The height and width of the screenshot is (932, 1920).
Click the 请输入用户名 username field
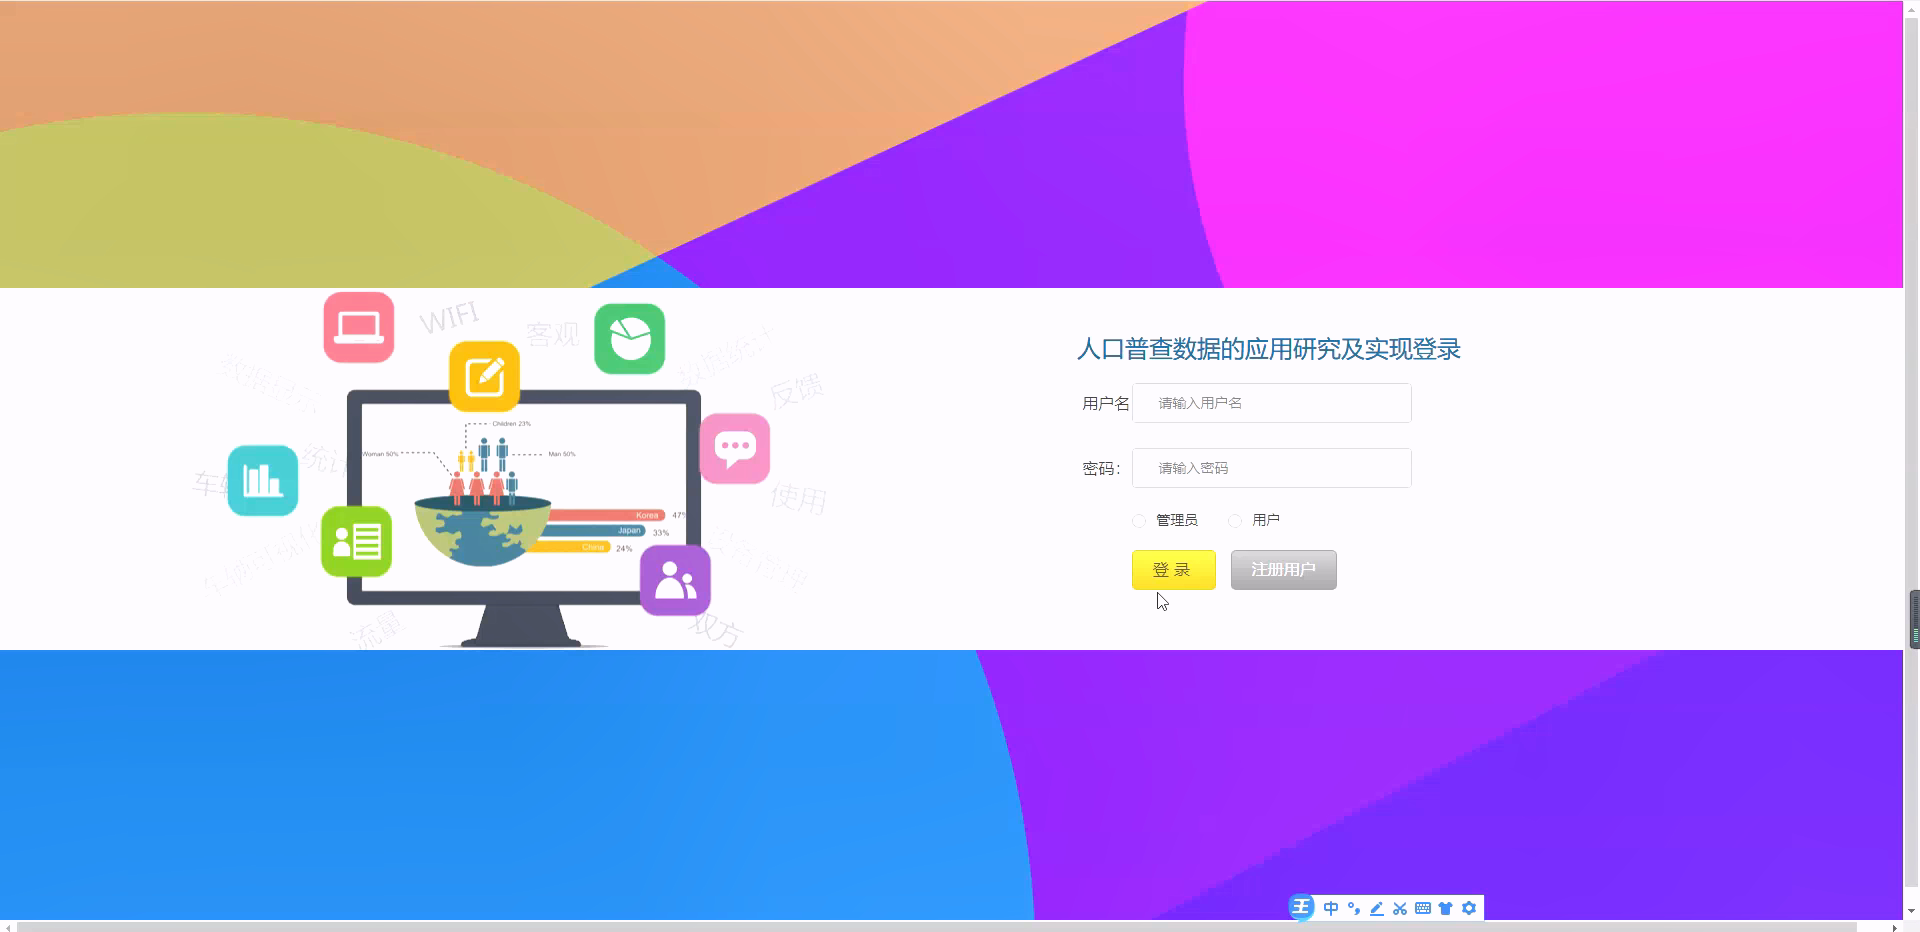(1270, 402)
